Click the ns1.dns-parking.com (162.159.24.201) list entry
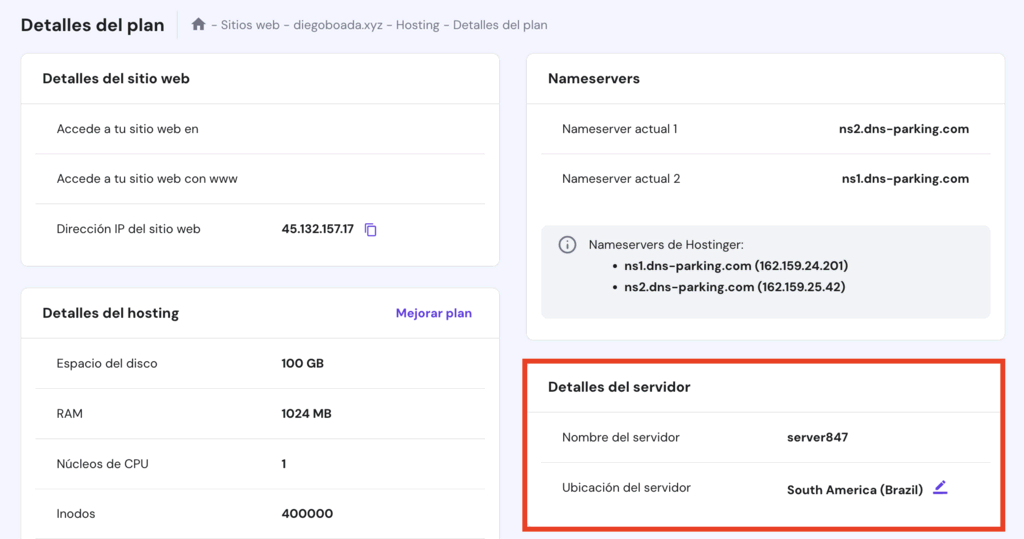Screen dimensions: 1024x539 point(735,266)
